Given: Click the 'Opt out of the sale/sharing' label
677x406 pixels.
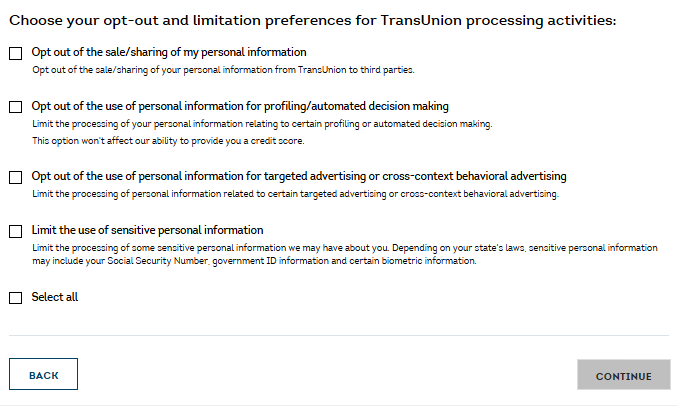Looking at the screenshot, I should (x=168, y=52).
